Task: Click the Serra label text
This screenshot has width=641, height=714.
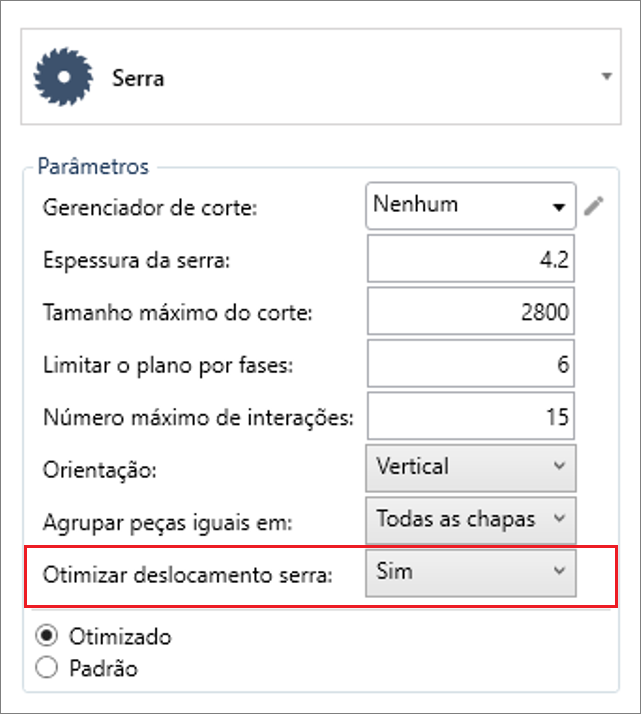Action: click(138, 78)
